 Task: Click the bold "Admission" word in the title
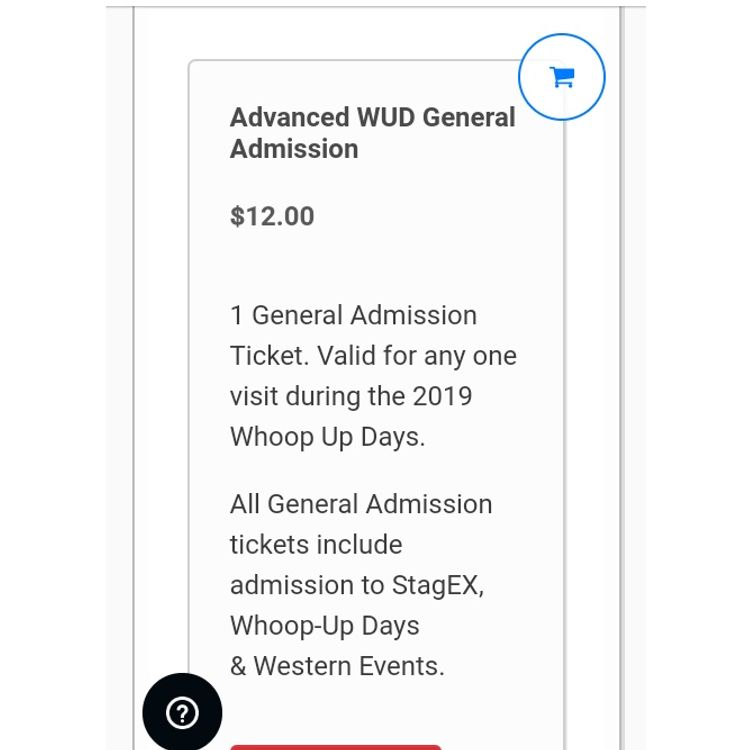[294, 149]
